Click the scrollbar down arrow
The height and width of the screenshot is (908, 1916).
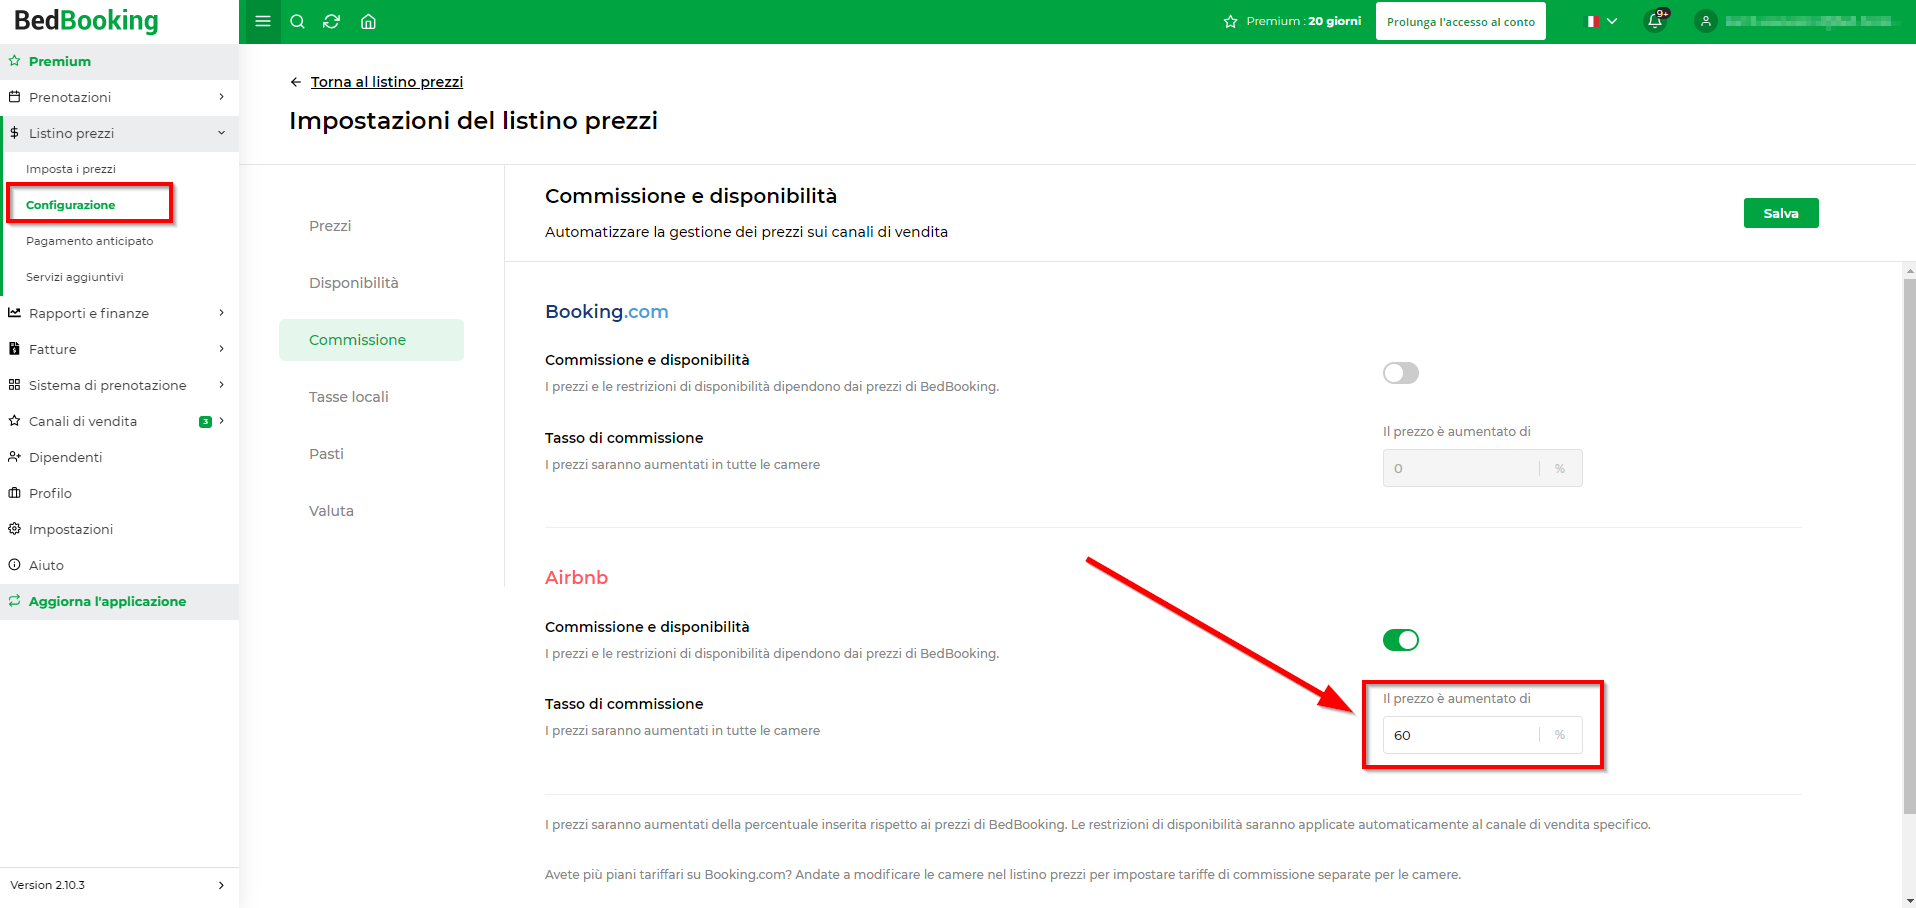(1910, 901)
